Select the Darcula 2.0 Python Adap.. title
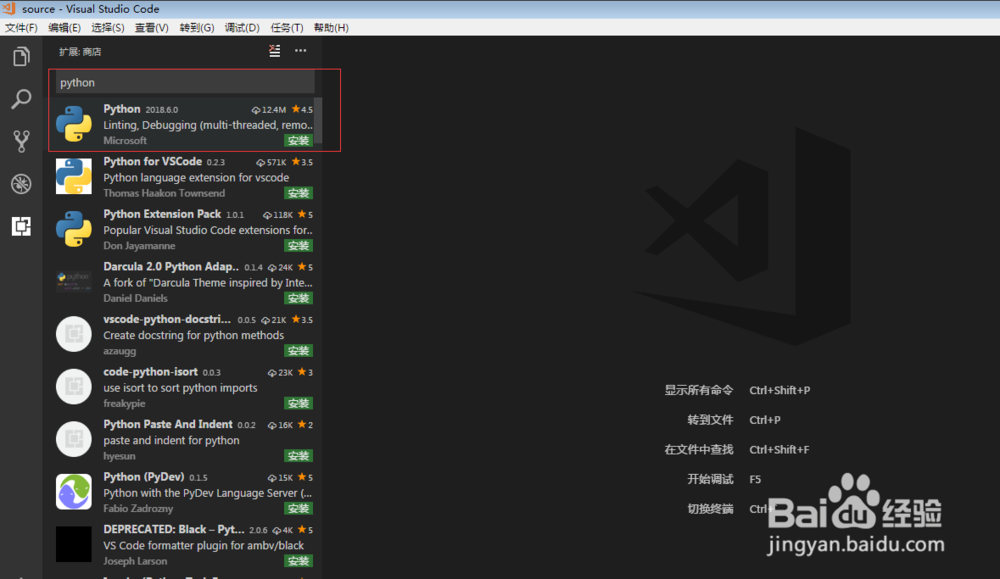1000x579 pixels. [x=171, y=267]
